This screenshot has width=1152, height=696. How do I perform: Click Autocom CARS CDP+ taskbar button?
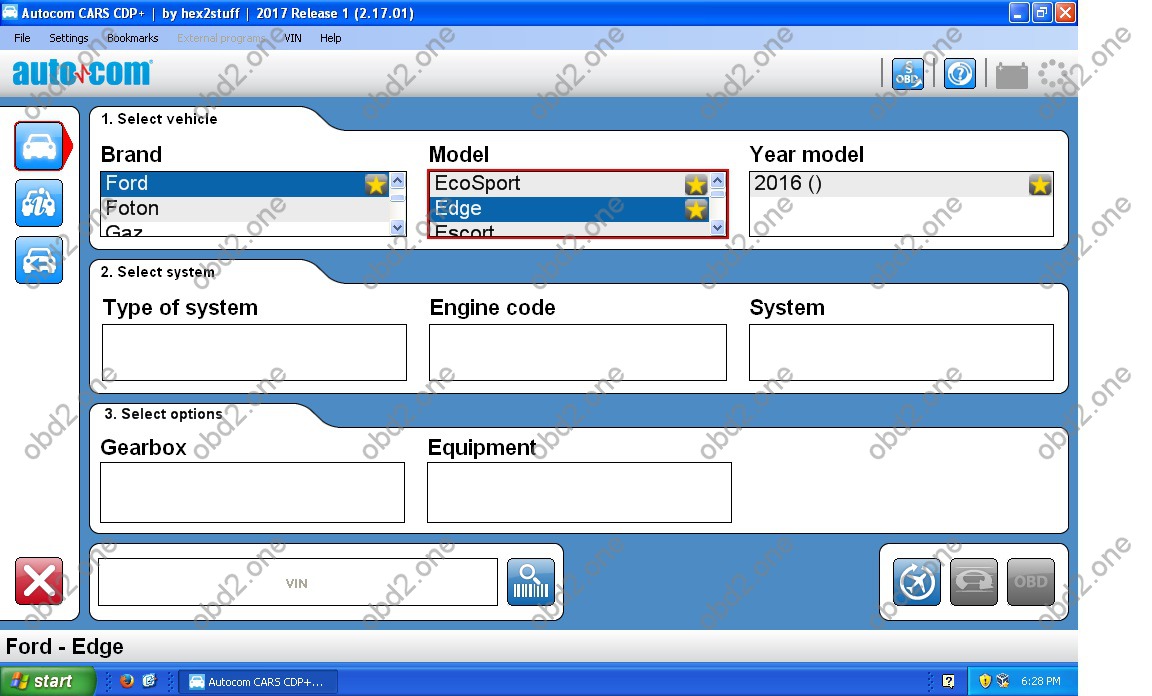(x=258, y=682)
